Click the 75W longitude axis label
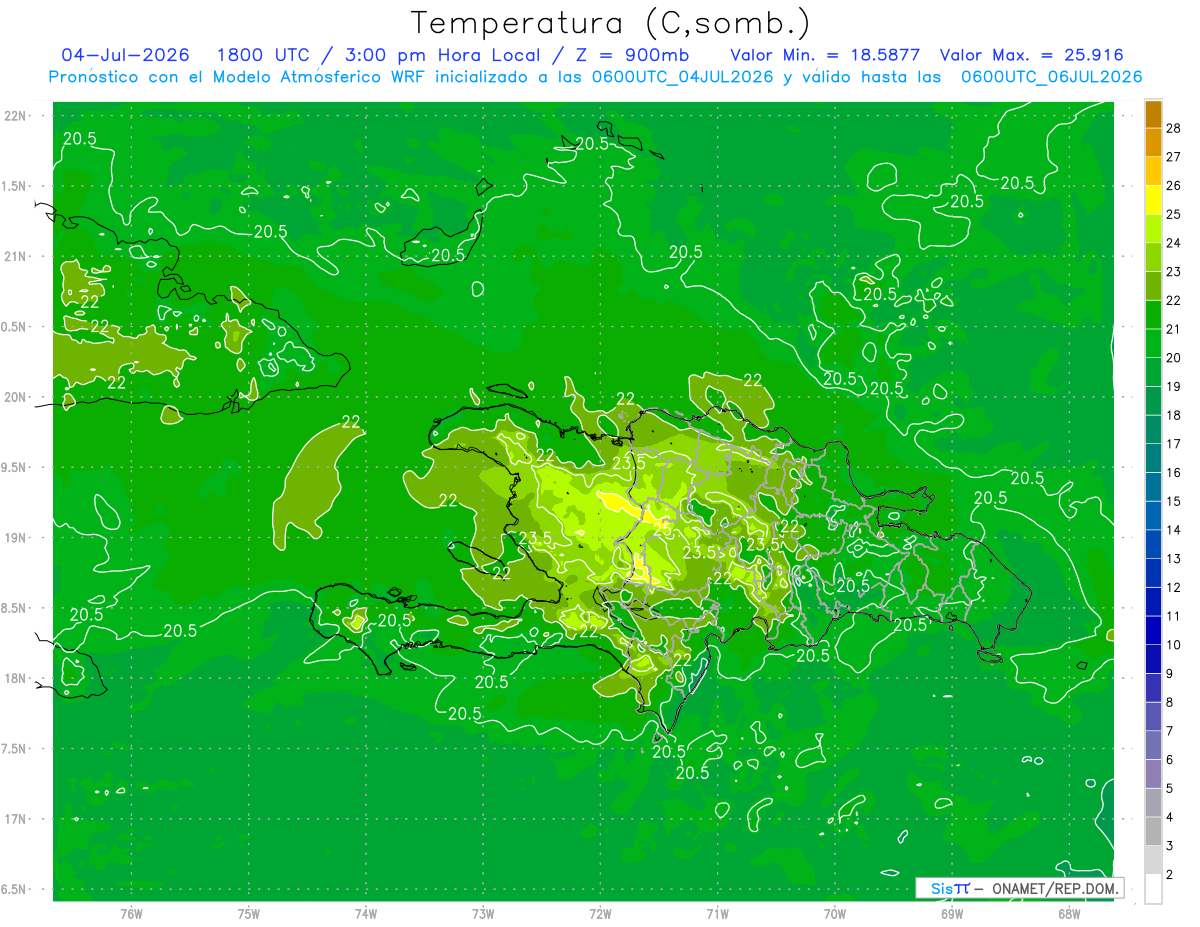Image resolution: width=1200 pixels, height=927 pixels. (249, 913)
